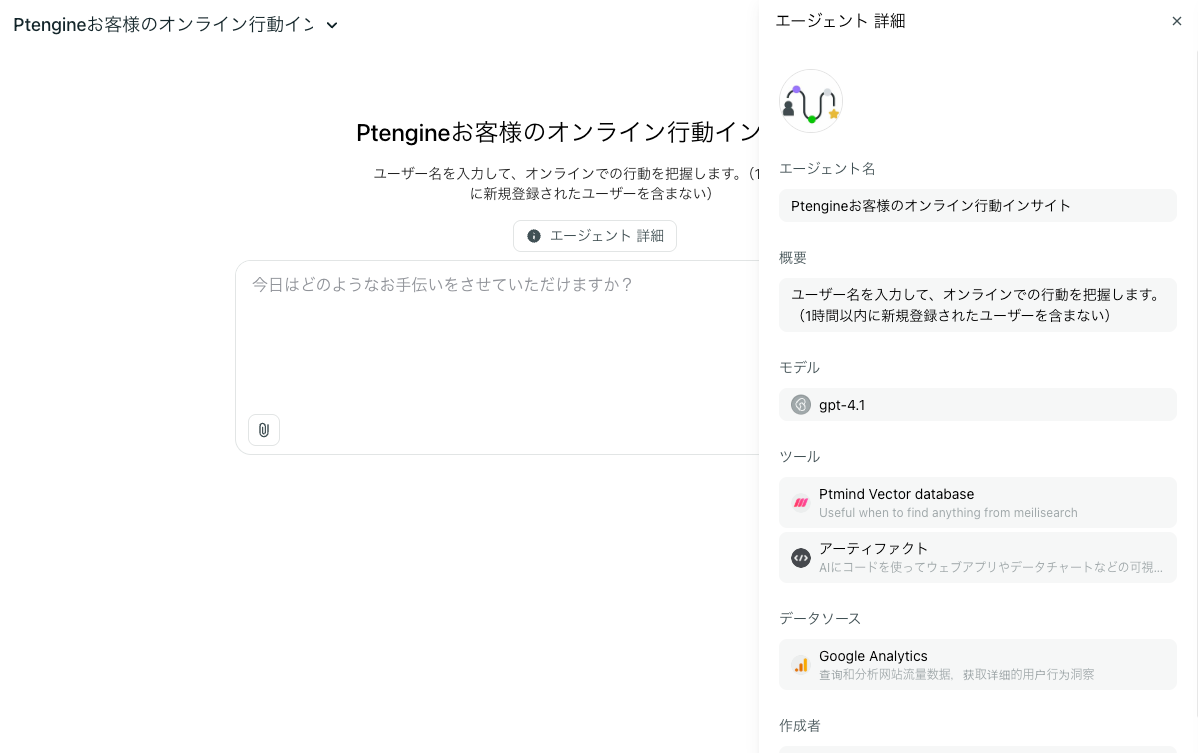Open the エージェント 詳細 button
Screen dimensions: 1198x753
595,236
